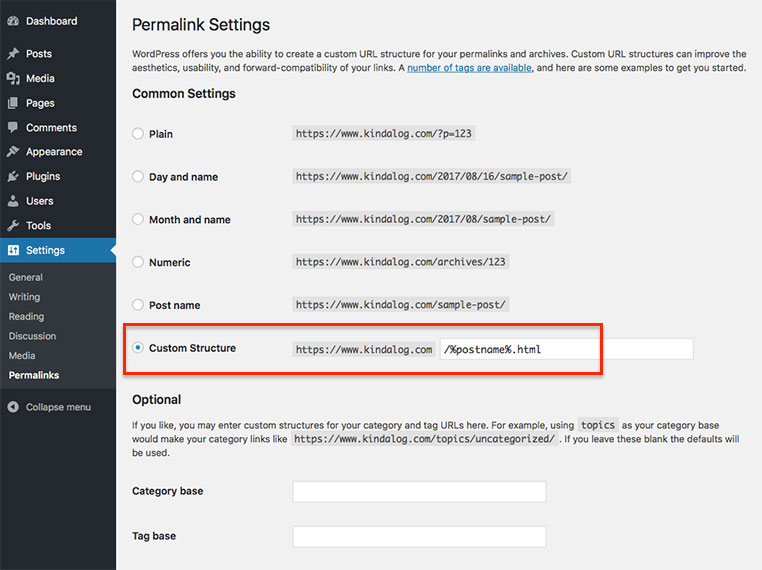Click the Appearance paintbrush icon

tap(13, 152)
